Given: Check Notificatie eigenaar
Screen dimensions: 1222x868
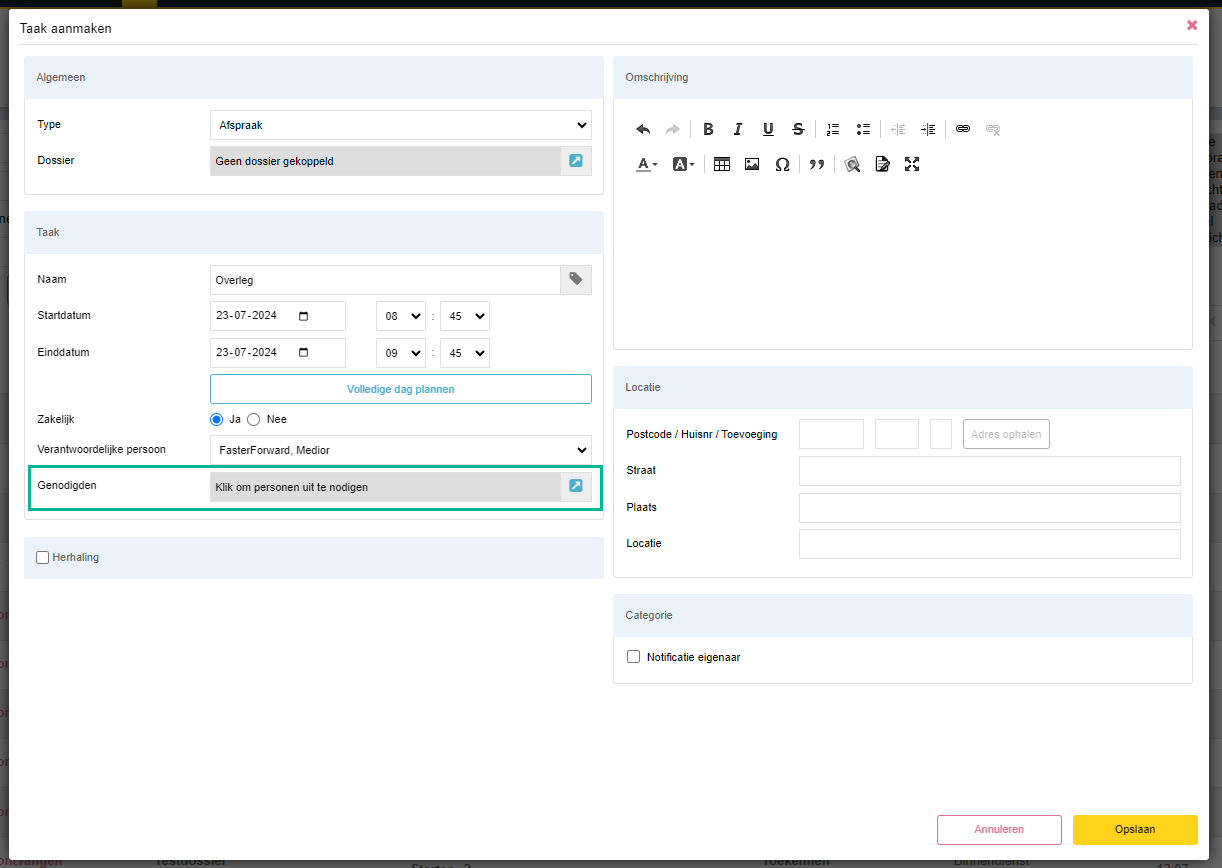Looking at the screenshot, I should [633, 657].
